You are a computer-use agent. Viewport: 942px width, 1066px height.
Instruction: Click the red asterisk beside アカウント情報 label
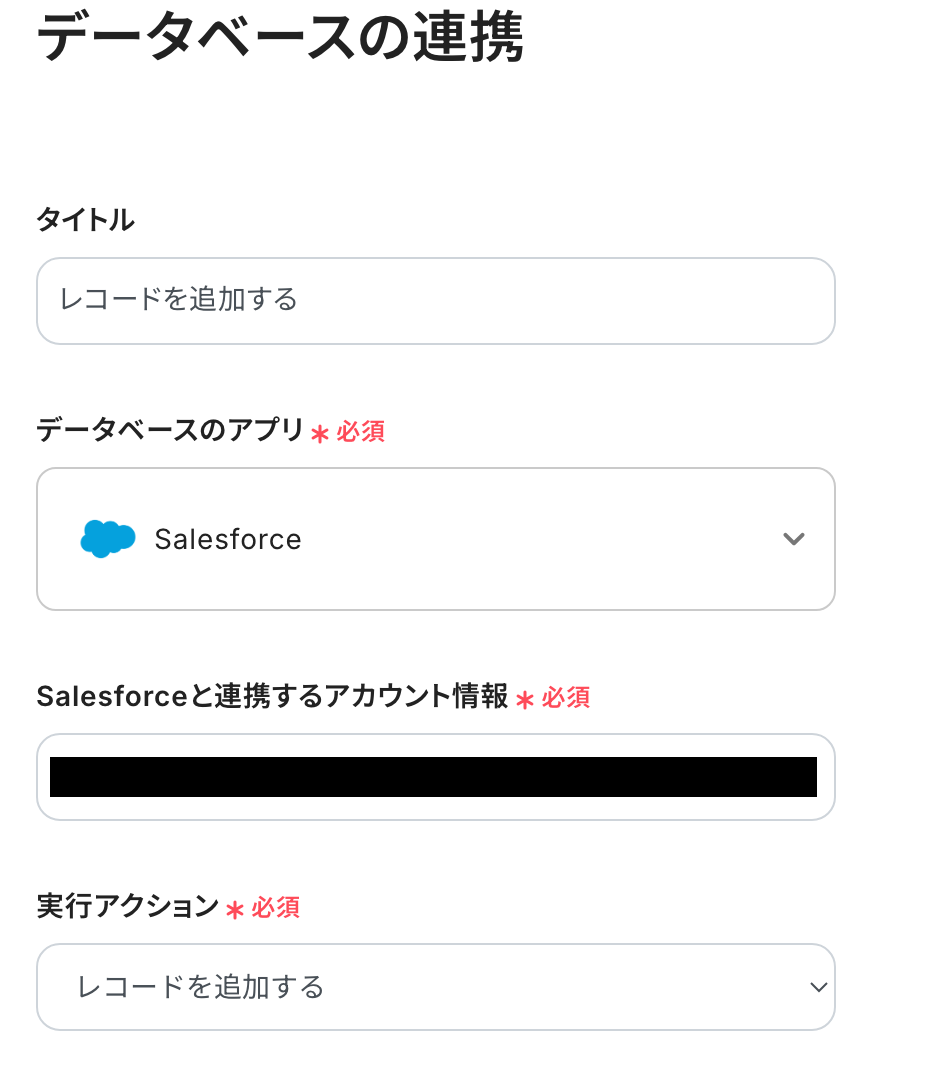[x=525, y=700]
